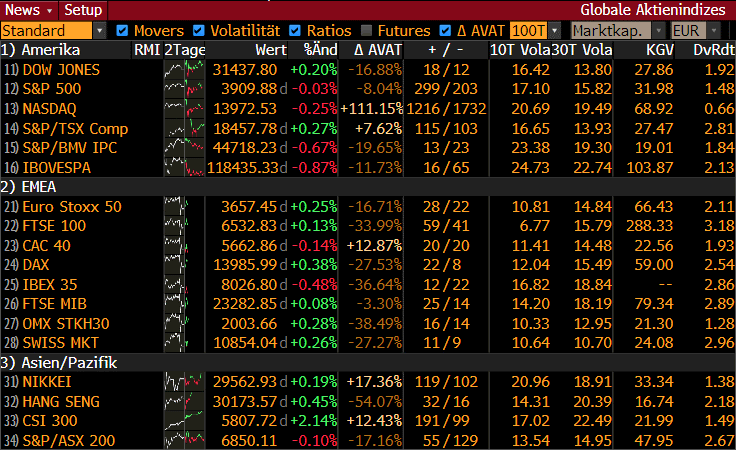Select the S&P/TSX Comp index

pos(75,129)
